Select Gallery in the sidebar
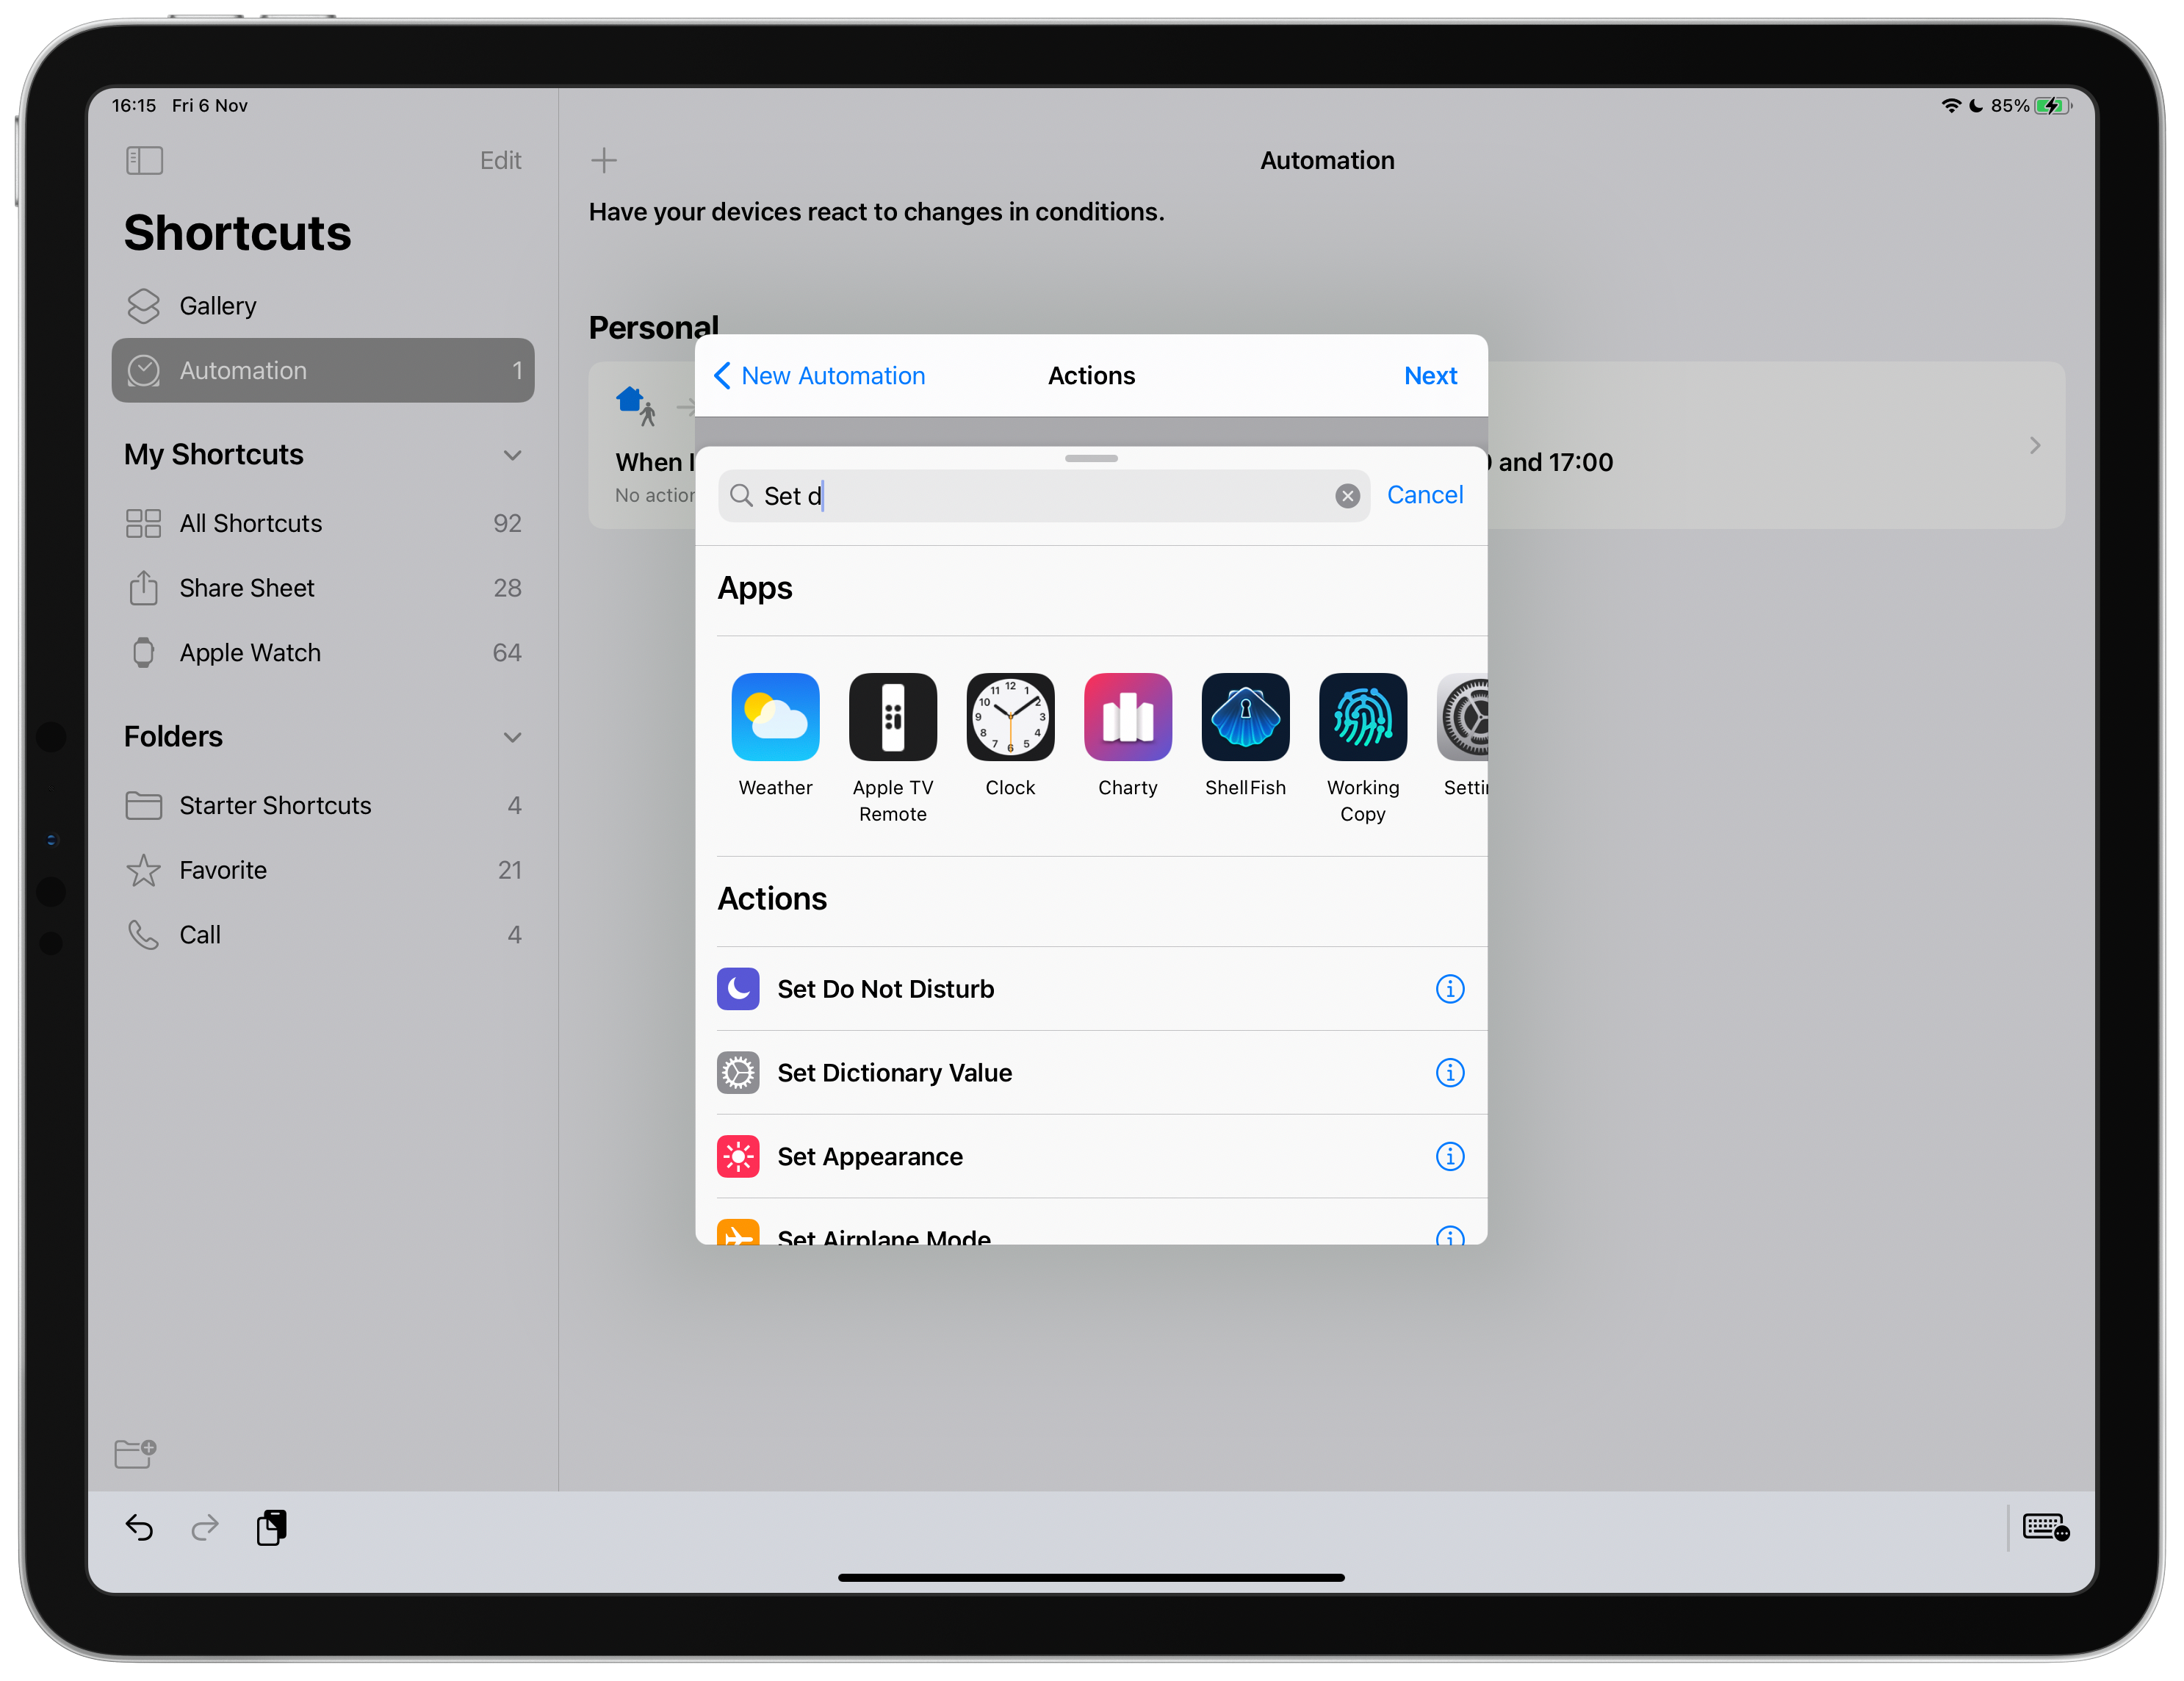 coord(218,306)
